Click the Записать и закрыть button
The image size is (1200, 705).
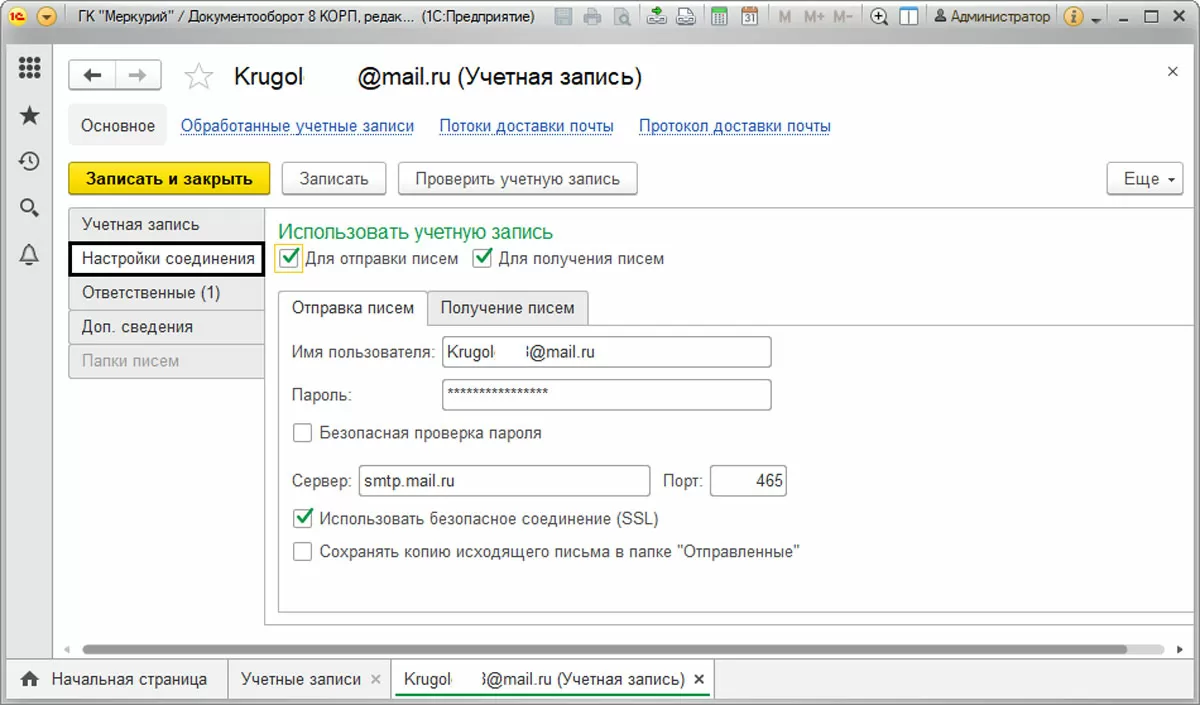pos(169,179)
